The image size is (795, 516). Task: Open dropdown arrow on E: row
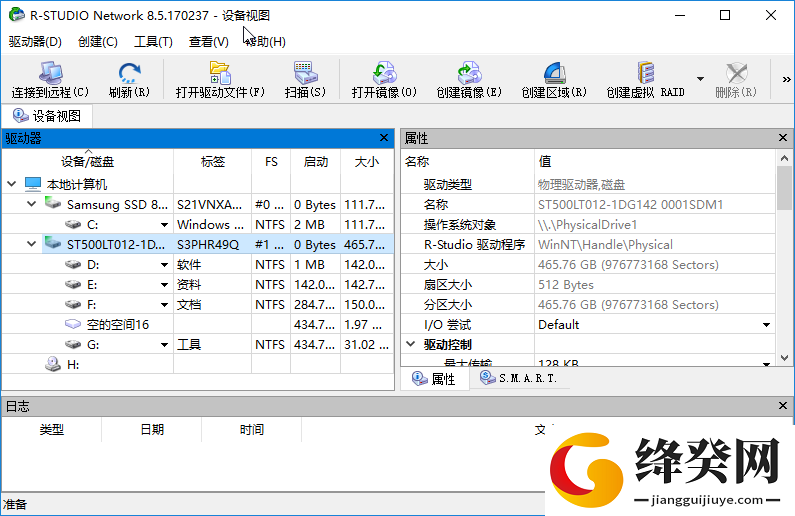click(x=164, y=285)
